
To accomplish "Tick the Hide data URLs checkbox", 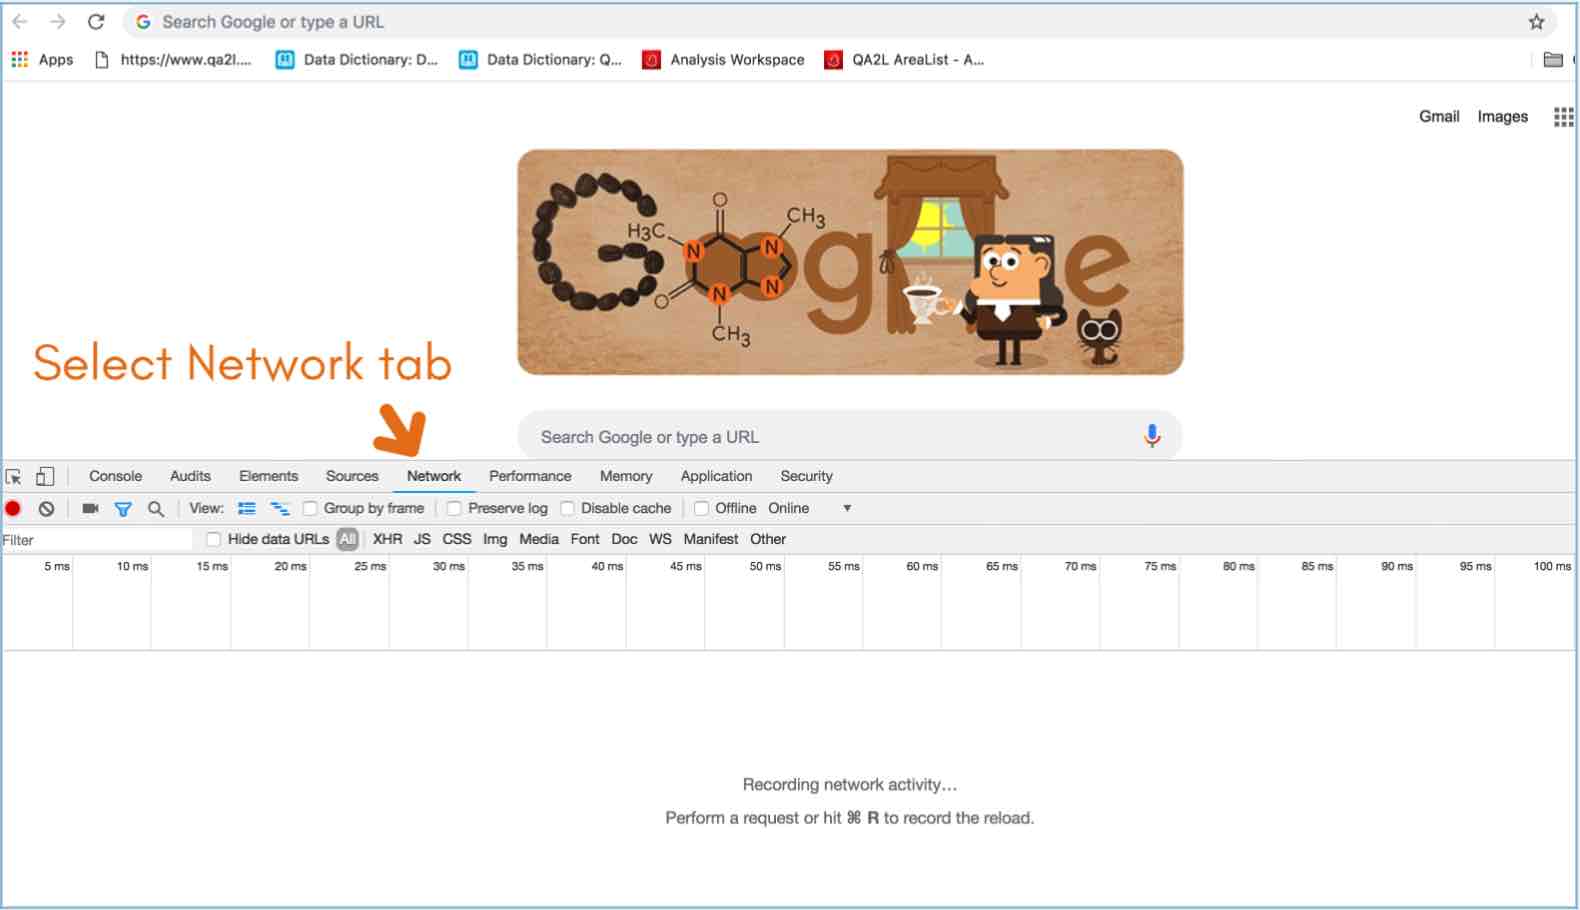I will pos(213,540).
